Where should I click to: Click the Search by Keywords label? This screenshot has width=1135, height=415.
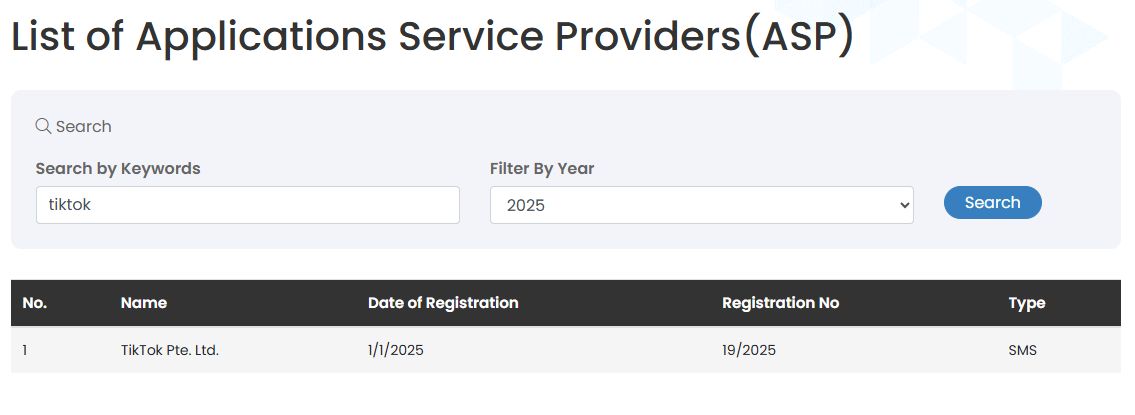pyautogui.click(x=118, y=168)
